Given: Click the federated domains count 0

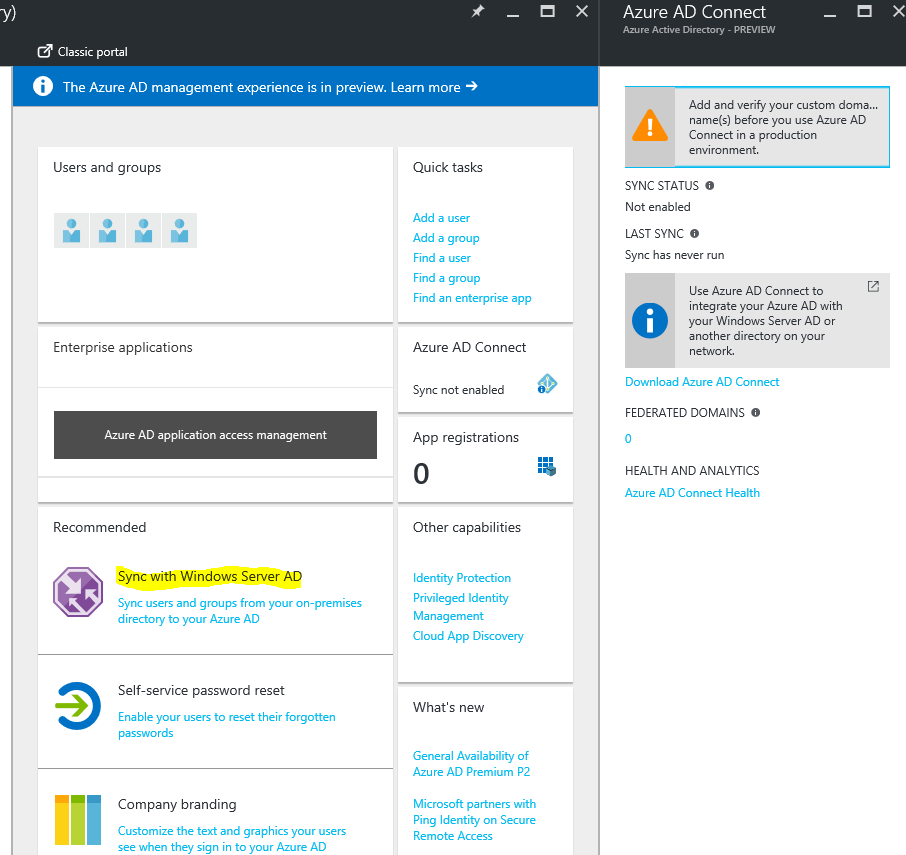Looking at the screenshot, I should tap(628, 438).
